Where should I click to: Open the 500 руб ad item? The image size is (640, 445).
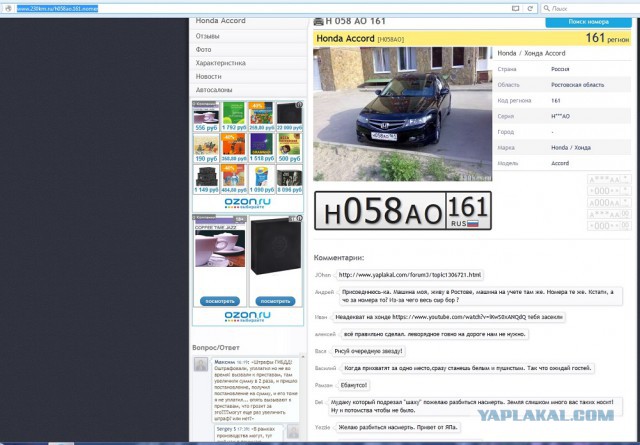(x=289, y=147)
